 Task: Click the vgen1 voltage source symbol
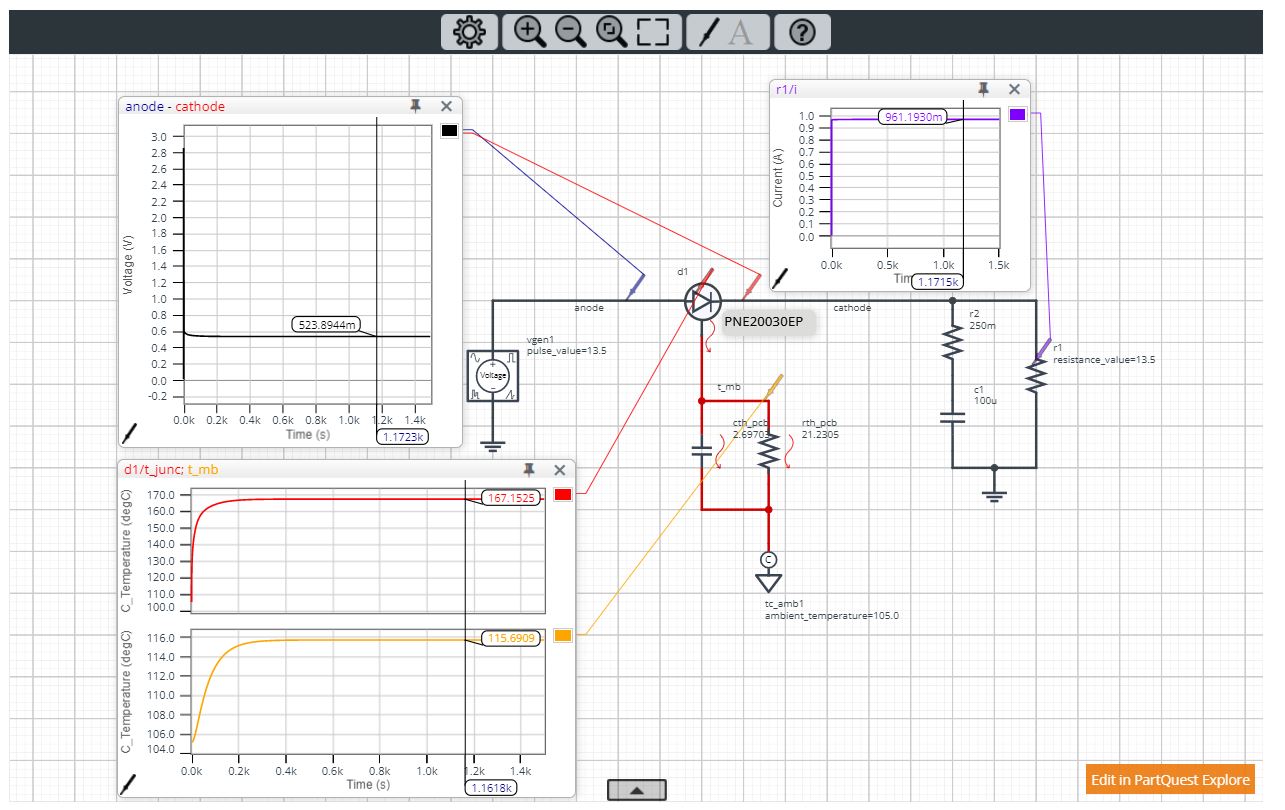(x=493, y=376)
